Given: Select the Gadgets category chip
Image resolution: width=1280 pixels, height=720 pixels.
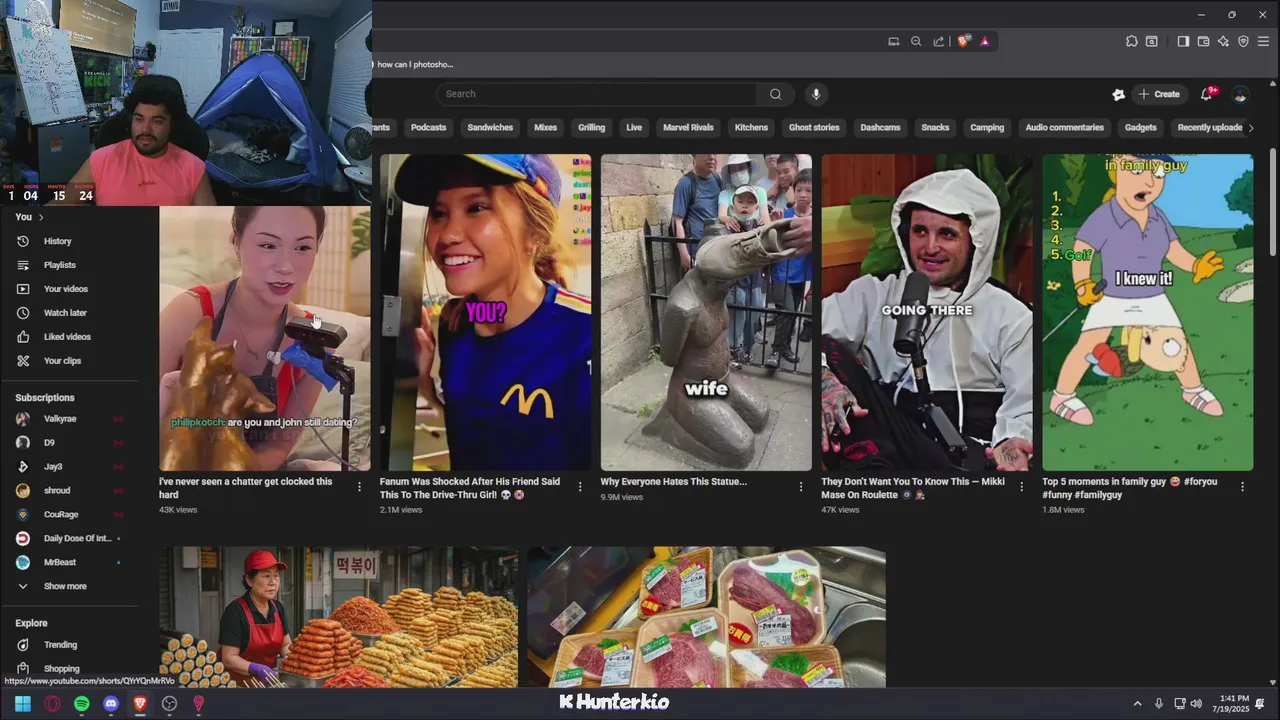Looking at the screenshot, I should point(1140,127).
